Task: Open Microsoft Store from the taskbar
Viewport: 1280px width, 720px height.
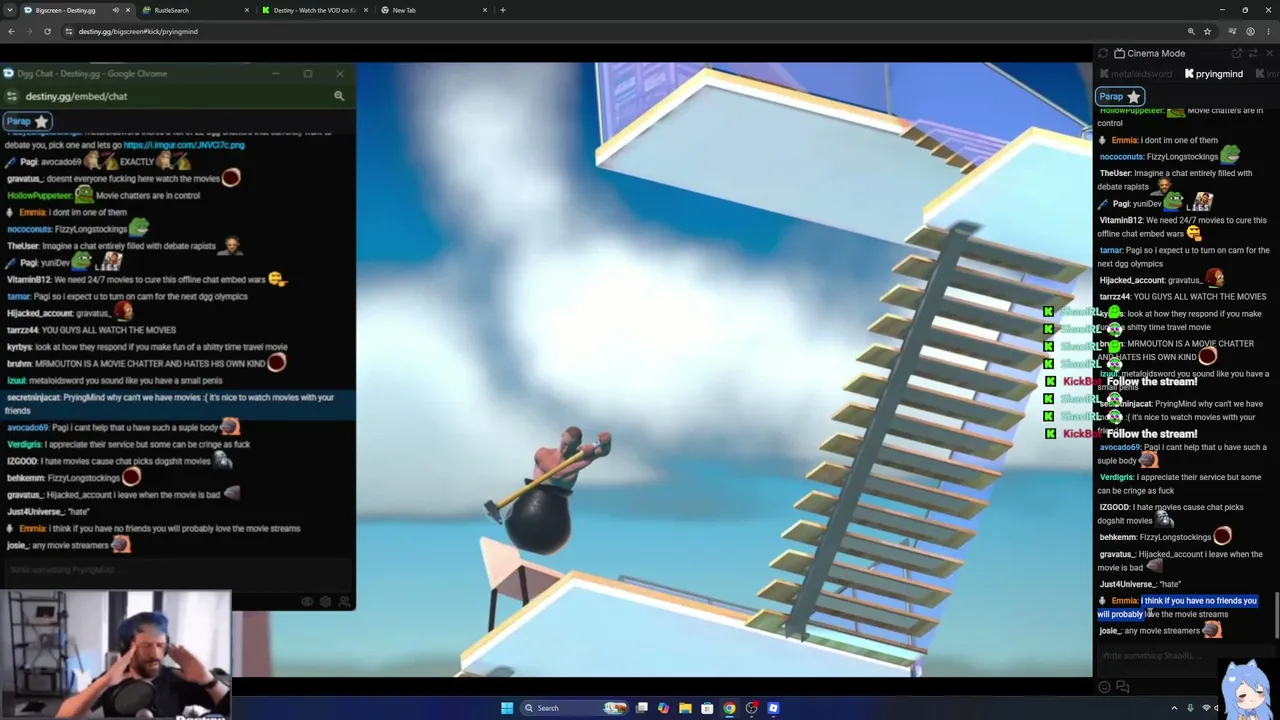Action: (x=707, y=708)
